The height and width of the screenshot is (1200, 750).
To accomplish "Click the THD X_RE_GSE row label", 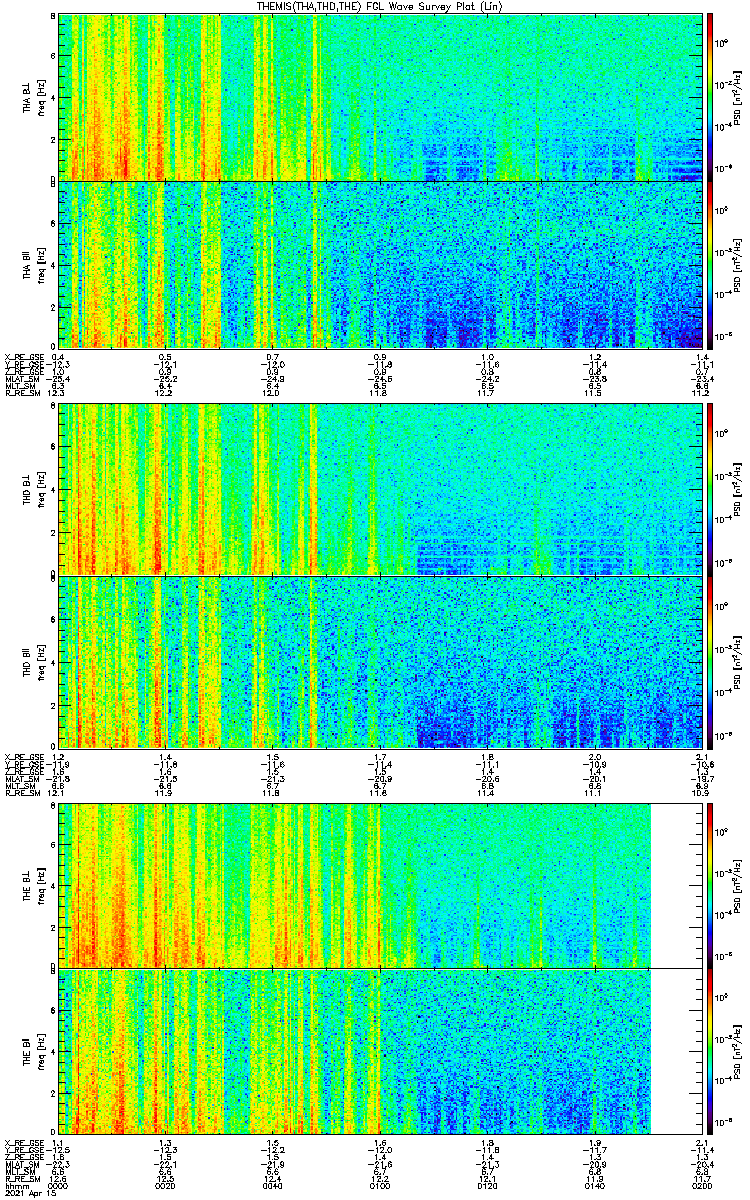I will pyautogui.click(x=23, y=755).
